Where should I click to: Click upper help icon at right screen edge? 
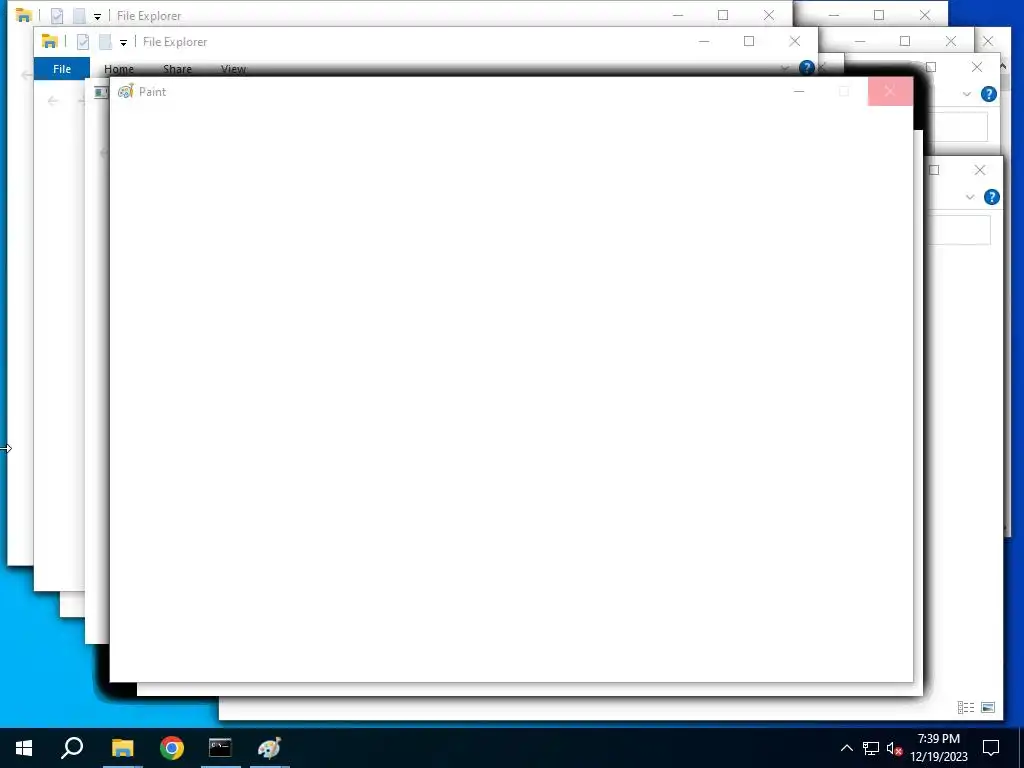click(989, 94)
